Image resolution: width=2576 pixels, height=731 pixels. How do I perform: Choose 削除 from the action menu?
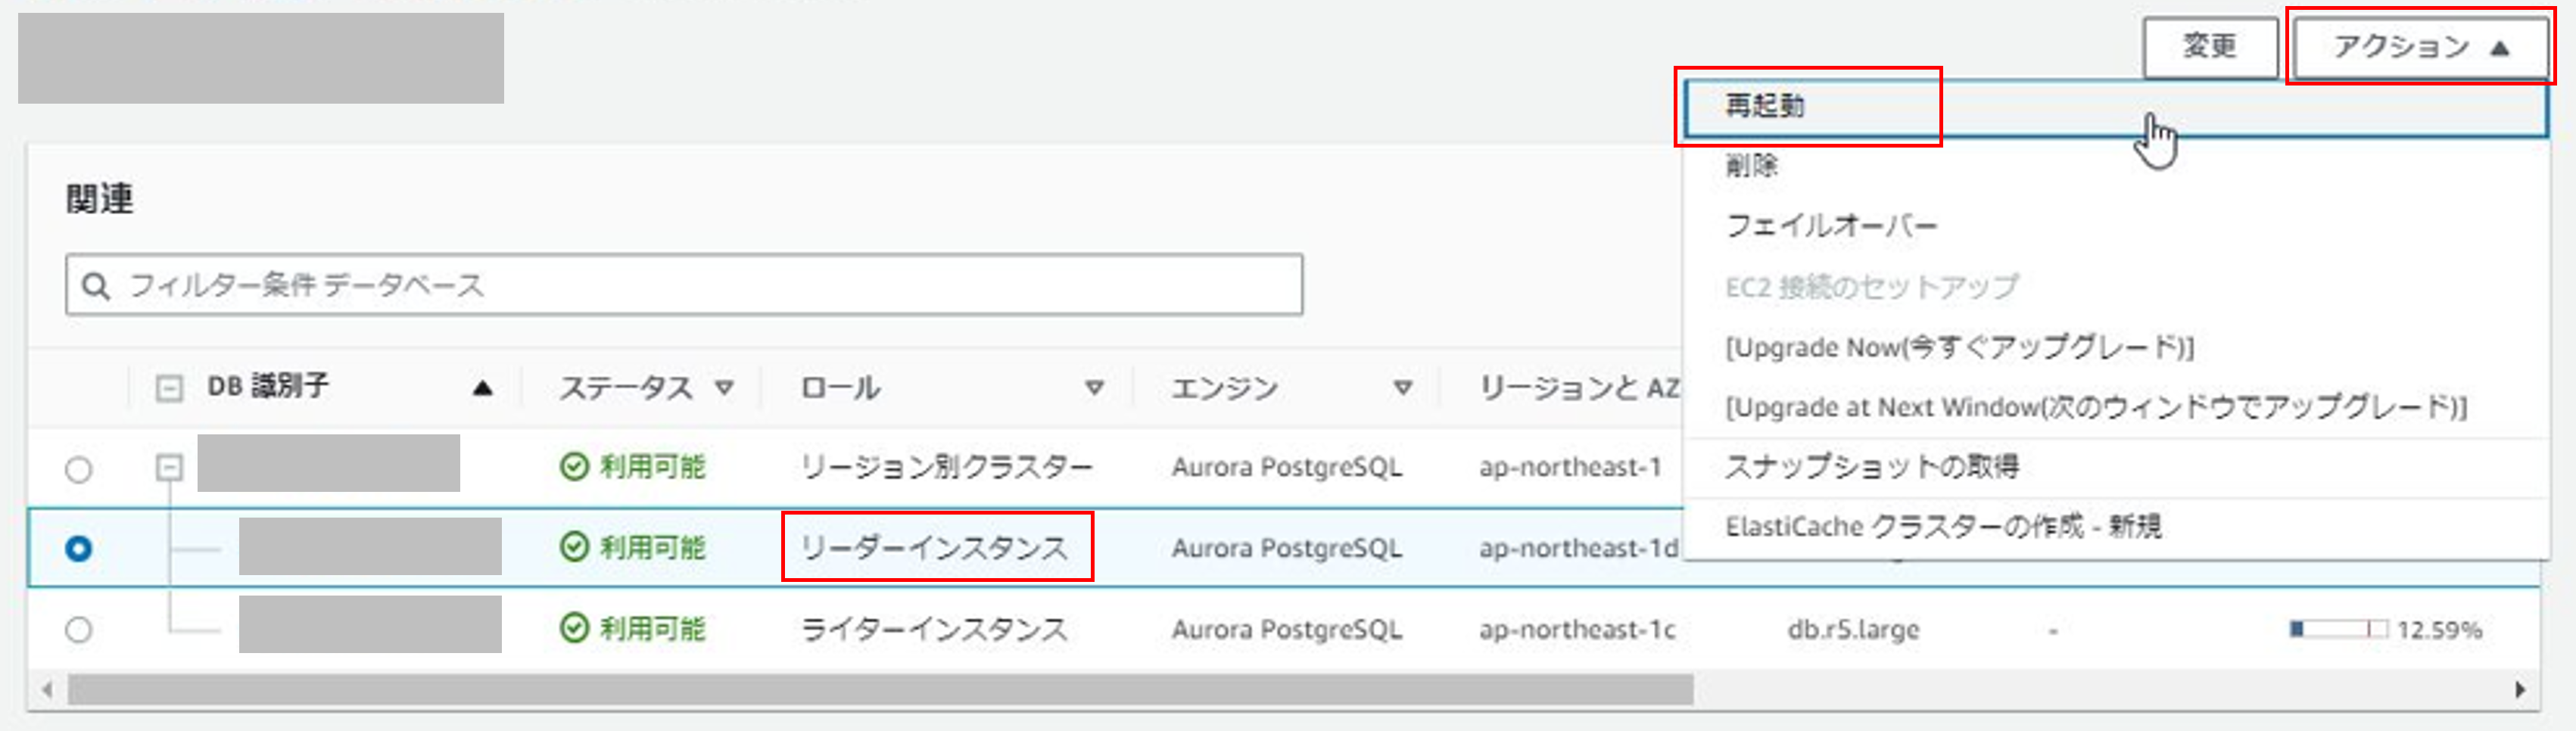coord(1752,165)
